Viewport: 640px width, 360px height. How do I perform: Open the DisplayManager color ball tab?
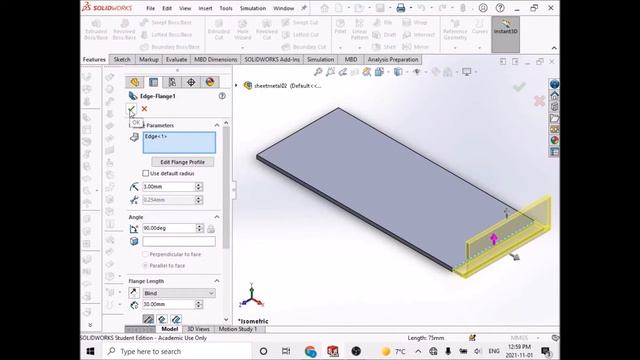coord(210,82)
